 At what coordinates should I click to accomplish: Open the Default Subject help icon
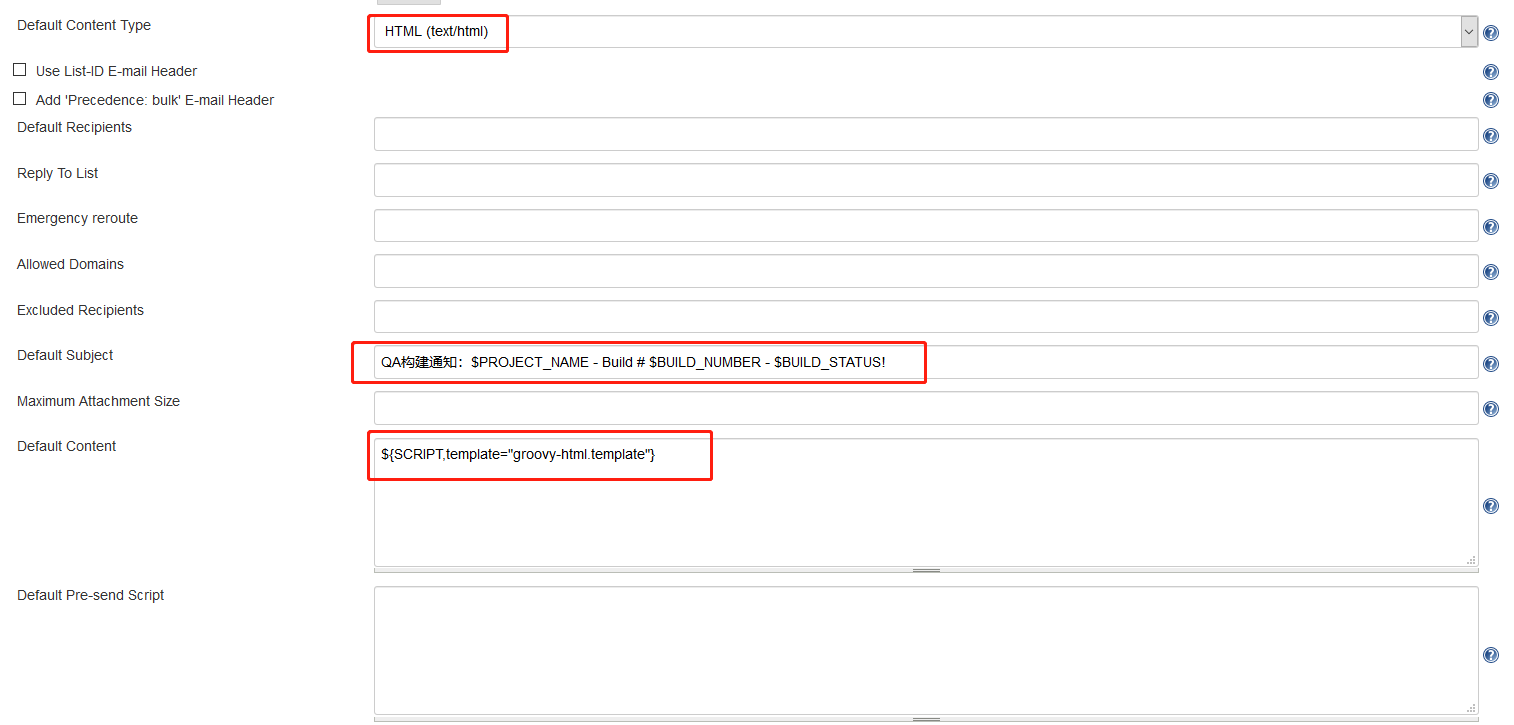click(x=1490, y=364)
